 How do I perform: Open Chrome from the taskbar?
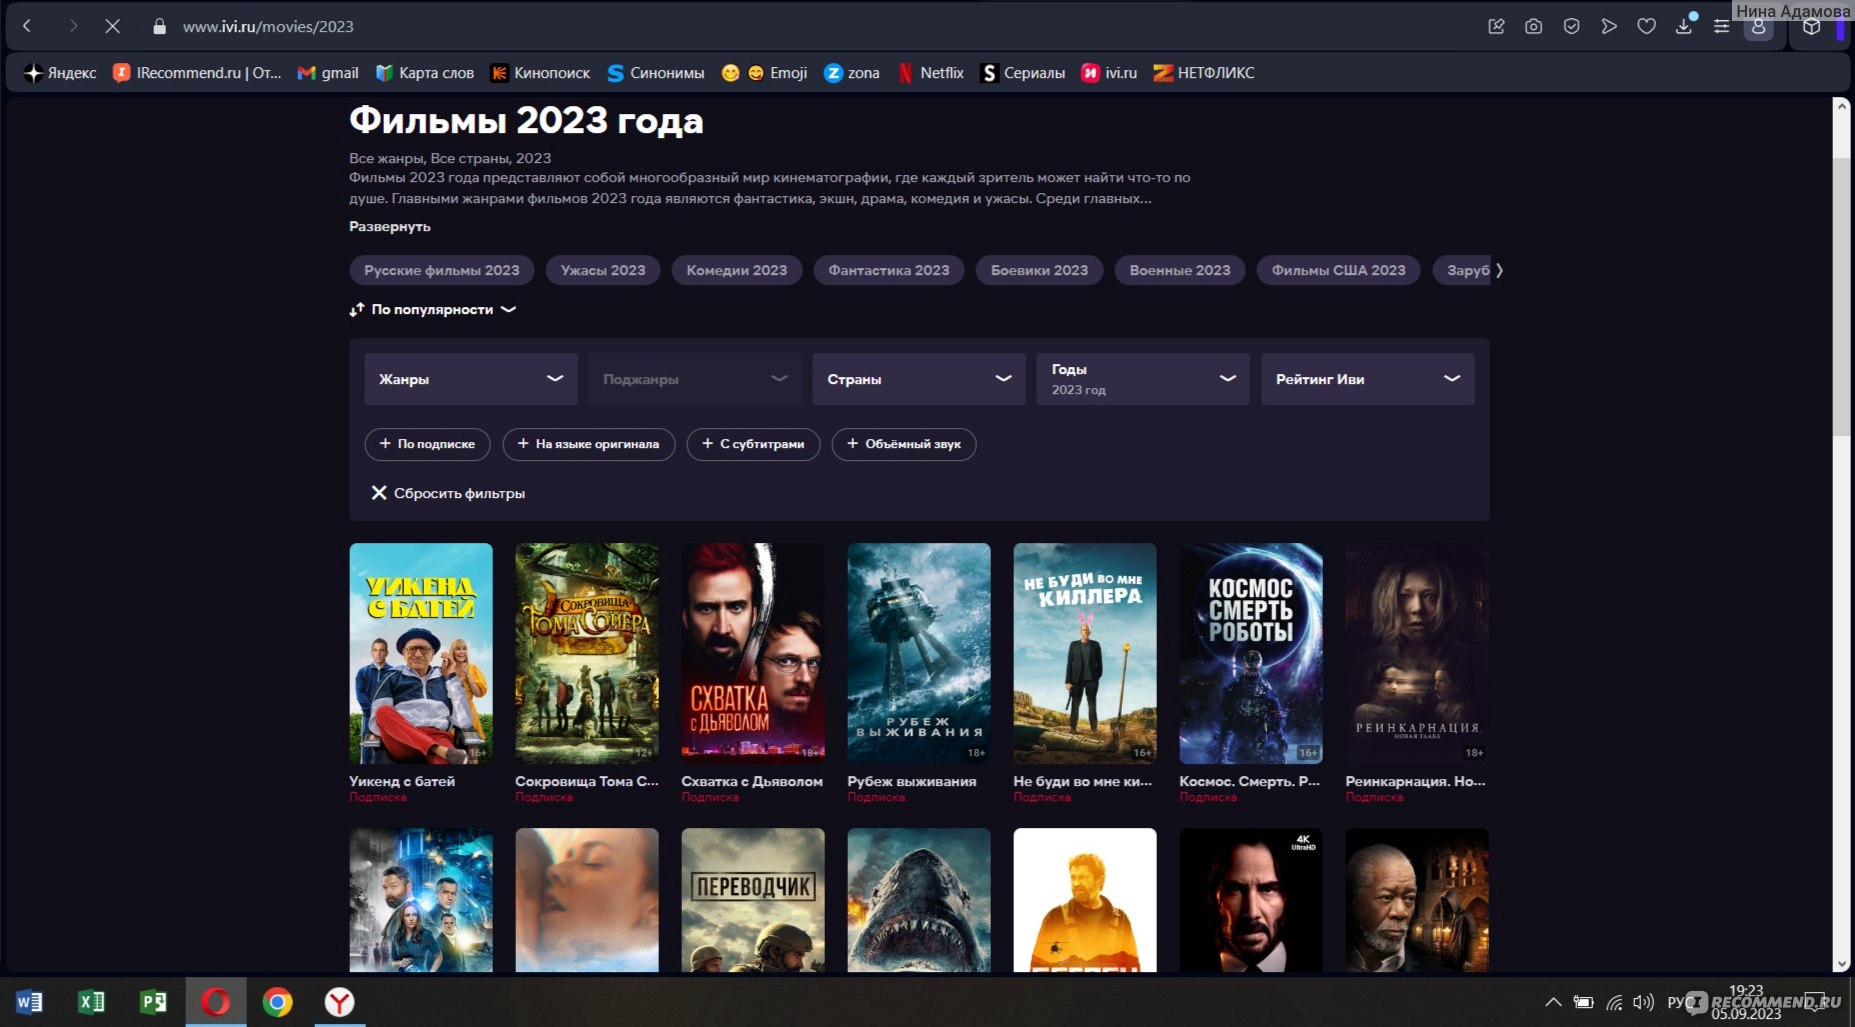[x=277, y=1002]
